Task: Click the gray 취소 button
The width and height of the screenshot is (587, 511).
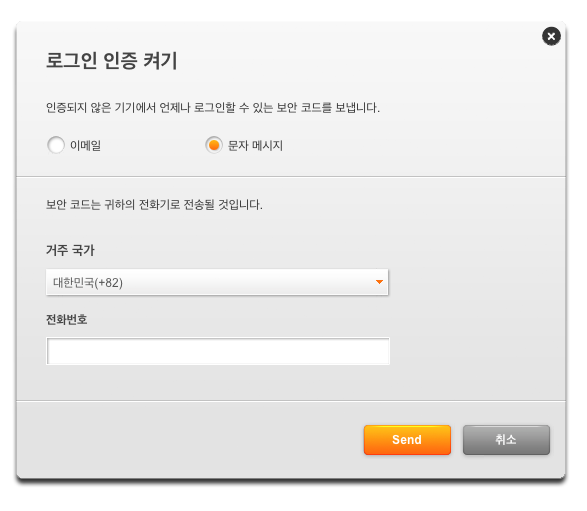Action: pyautogui.click(x=506, y=440)
